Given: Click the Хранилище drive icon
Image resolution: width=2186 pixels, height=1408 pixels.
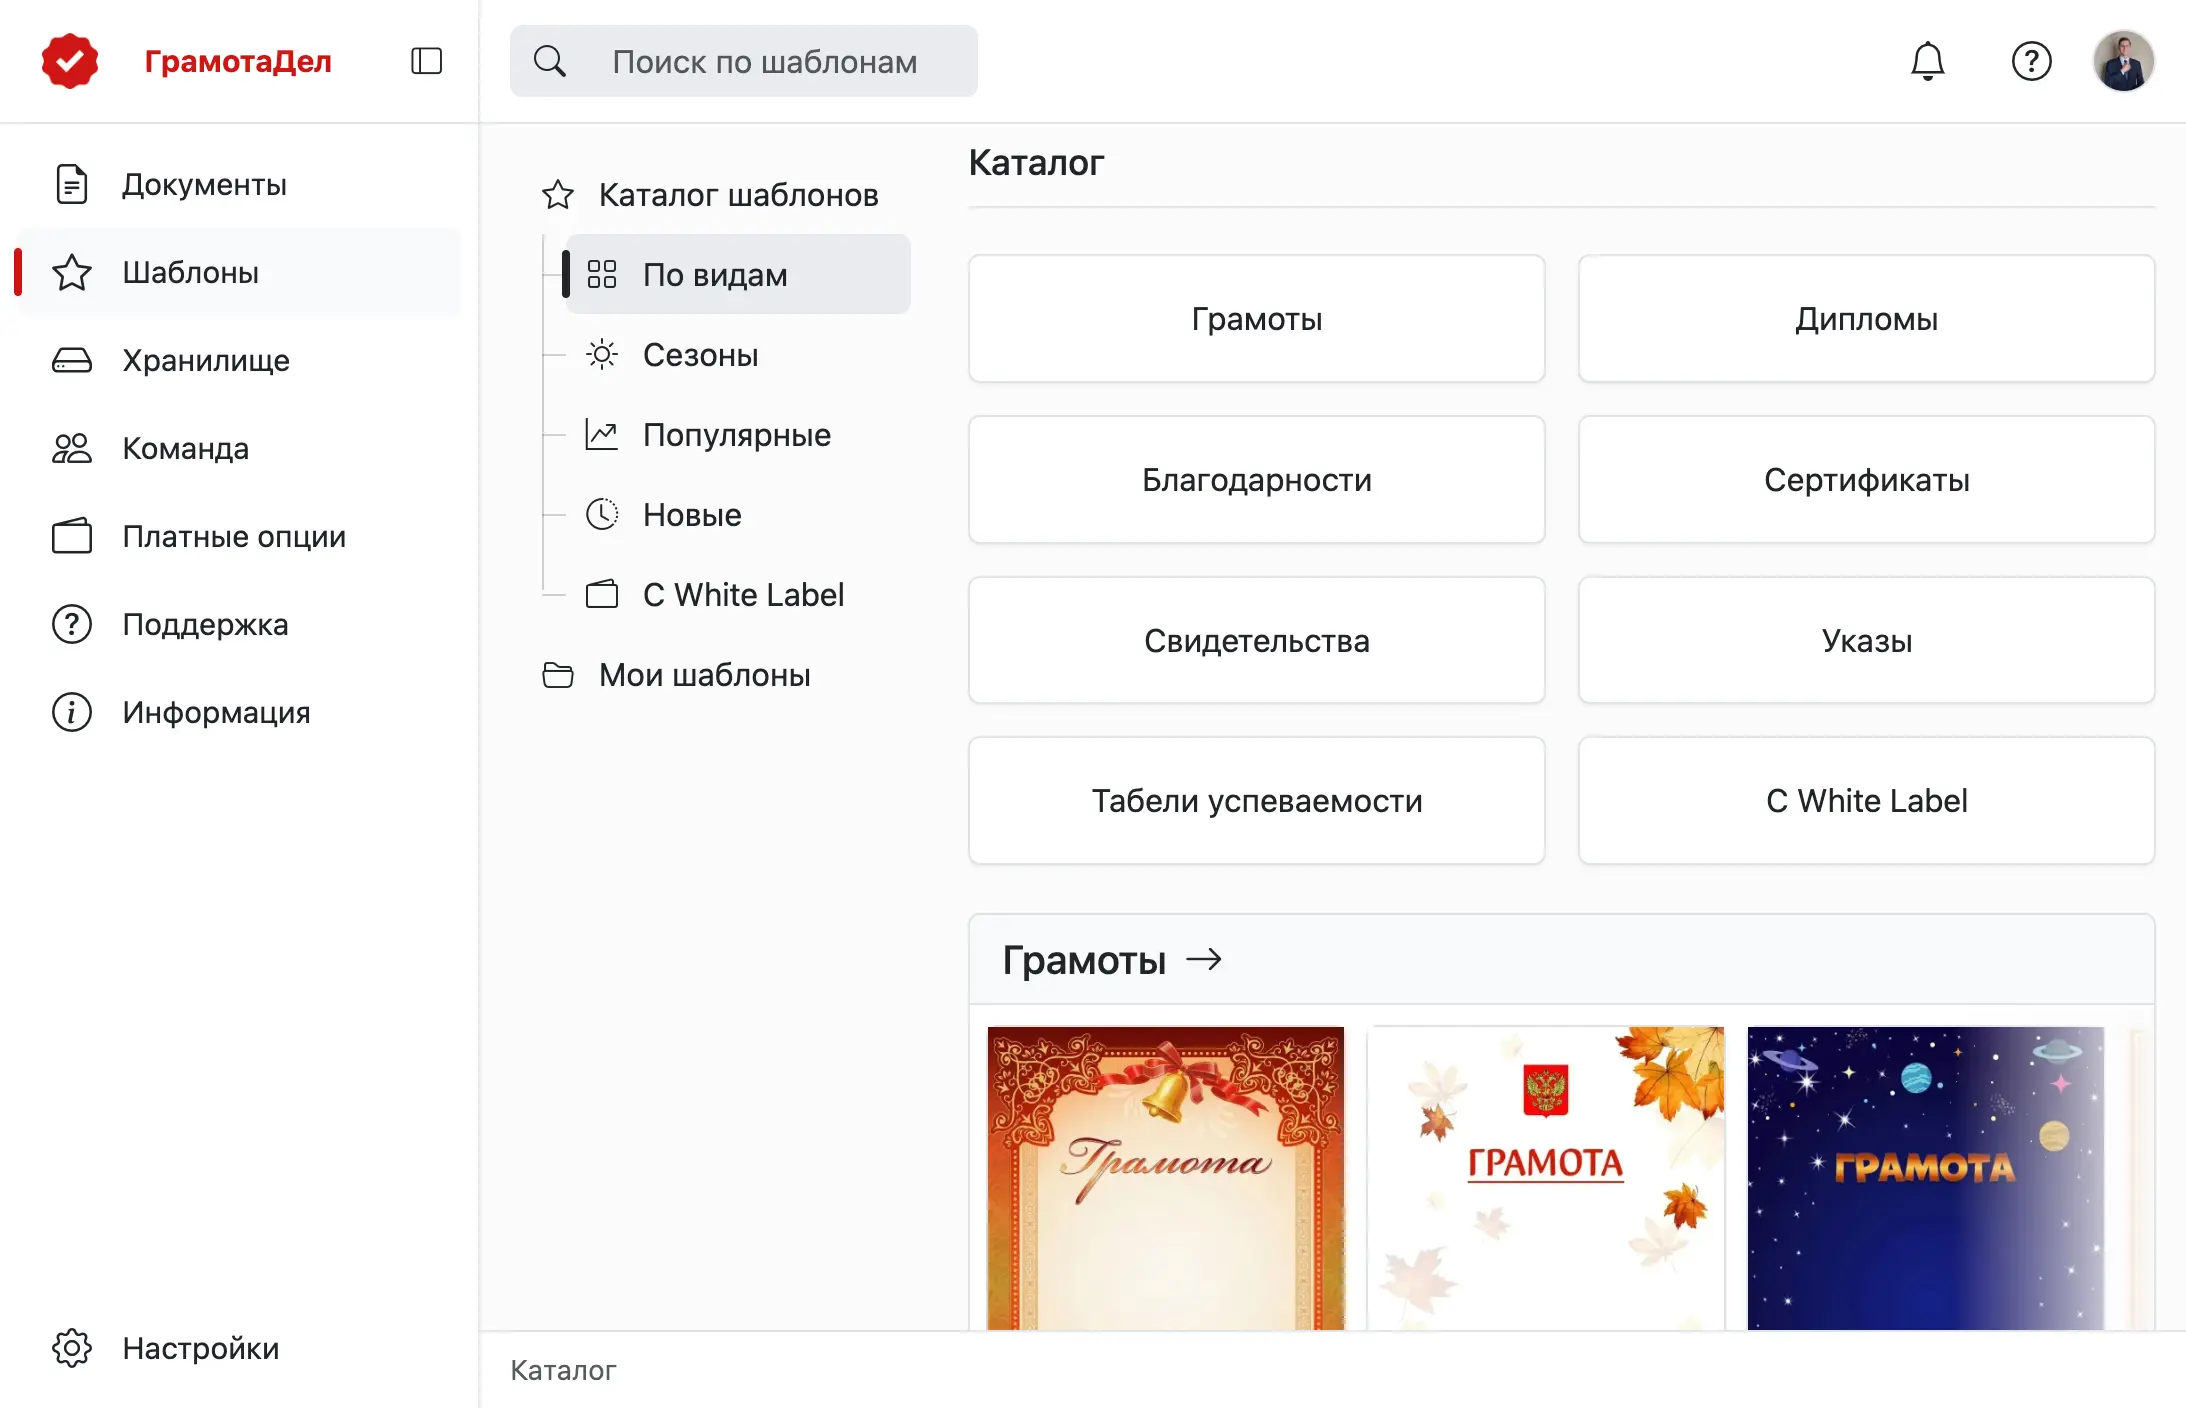Looking at the screenshot, I should tap(72, 360).
